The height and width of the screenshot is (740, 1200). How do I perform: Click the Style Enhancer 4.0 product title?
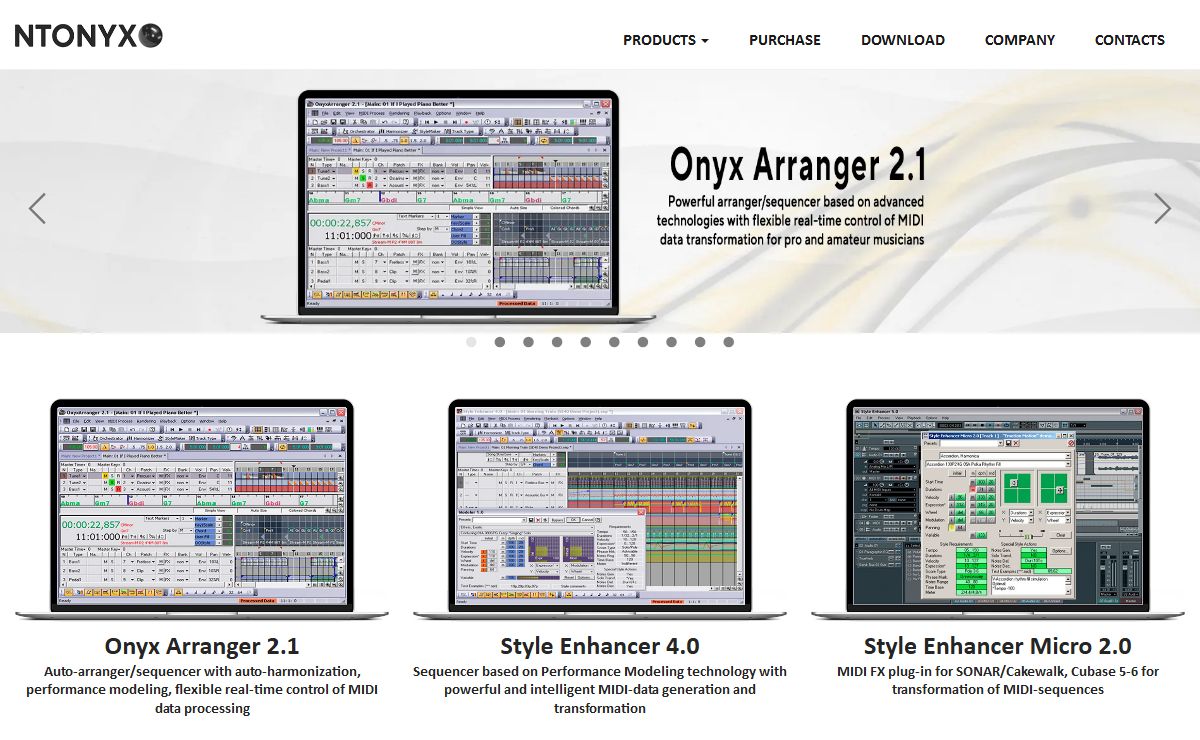tap(600, 646)
